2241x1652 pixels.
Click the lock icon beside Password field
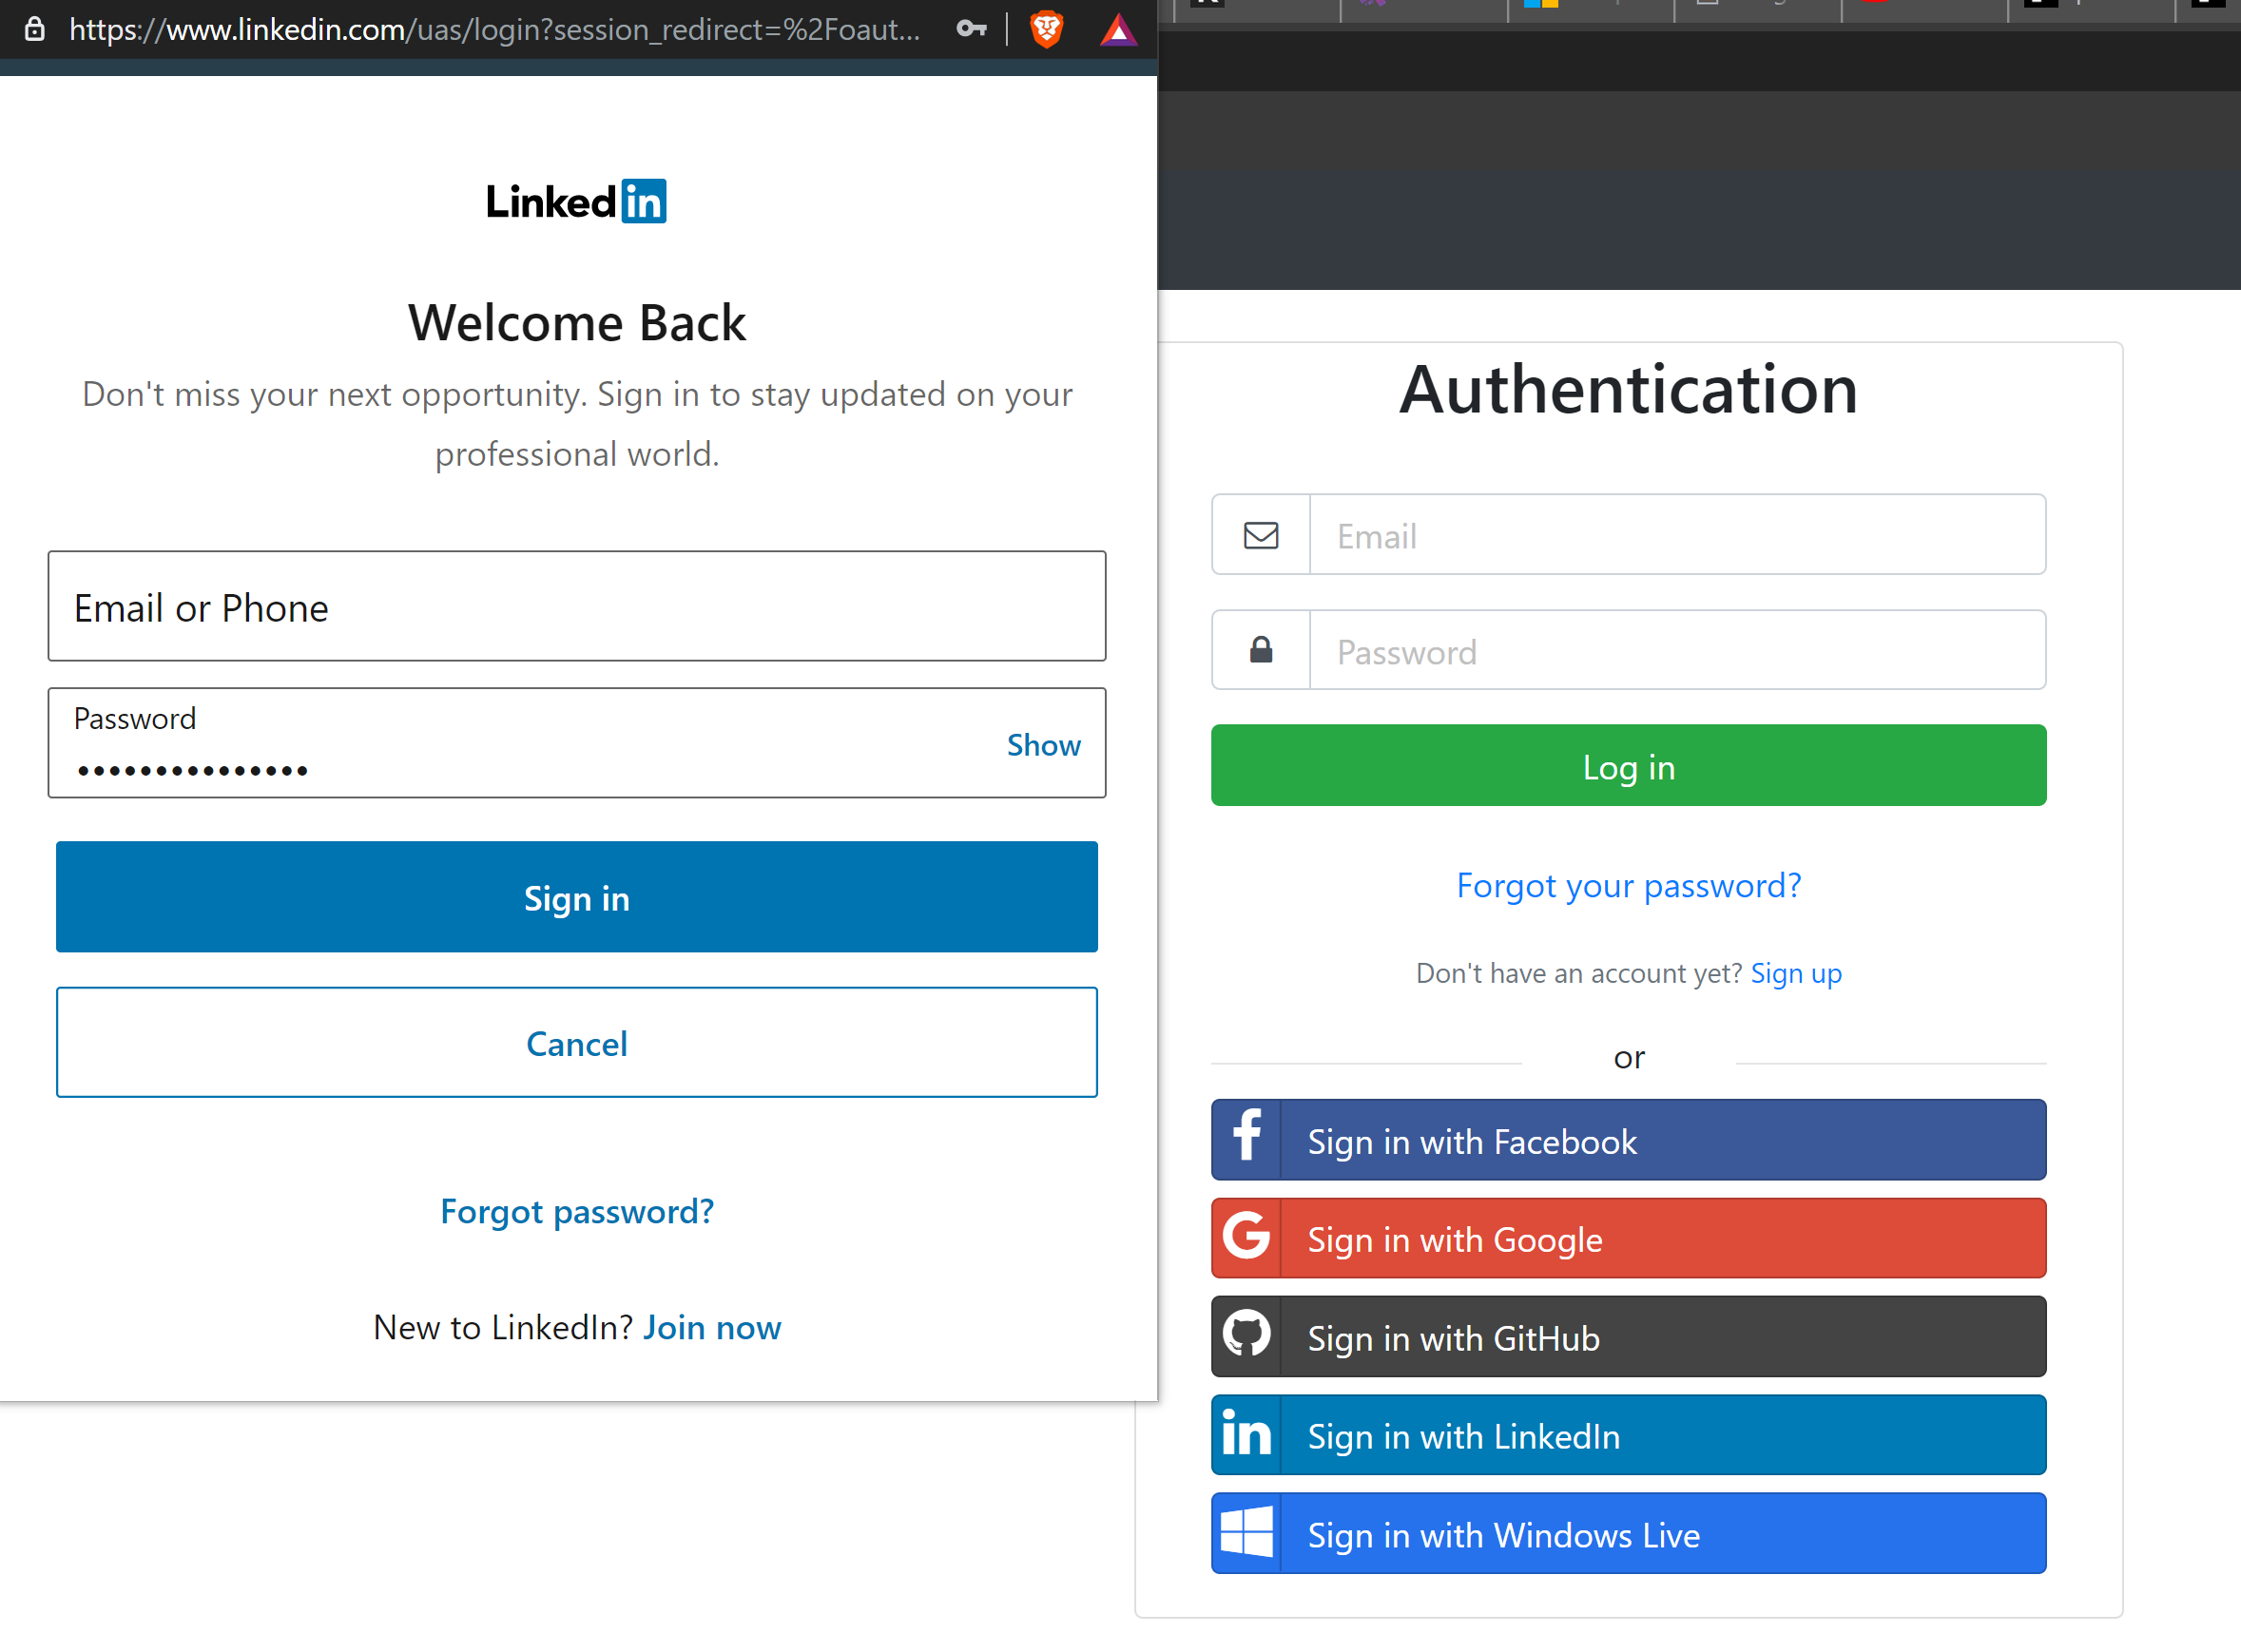tap(1260, 651)
